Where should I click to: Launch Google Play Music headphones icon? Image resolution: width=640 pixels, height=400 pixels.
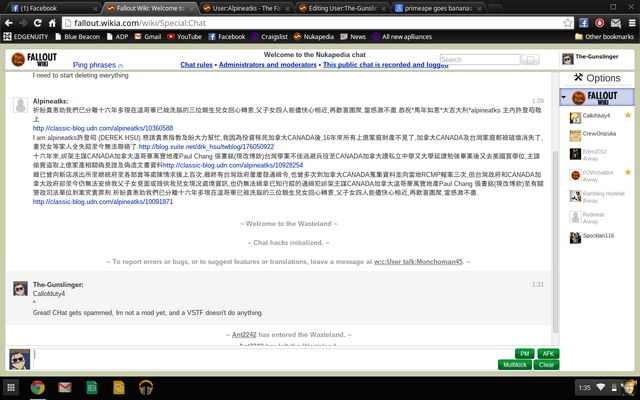pyautogui.click(x=146, y=387)
